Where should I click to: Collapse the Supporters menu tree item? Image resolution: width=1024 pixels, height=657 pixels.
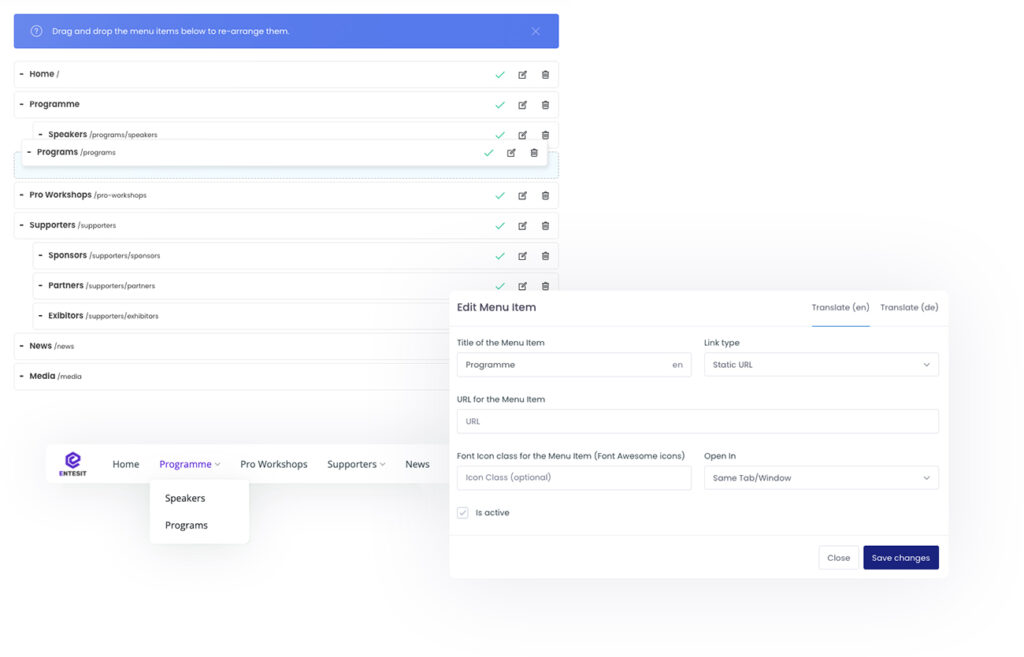click(x=22, y=226)
